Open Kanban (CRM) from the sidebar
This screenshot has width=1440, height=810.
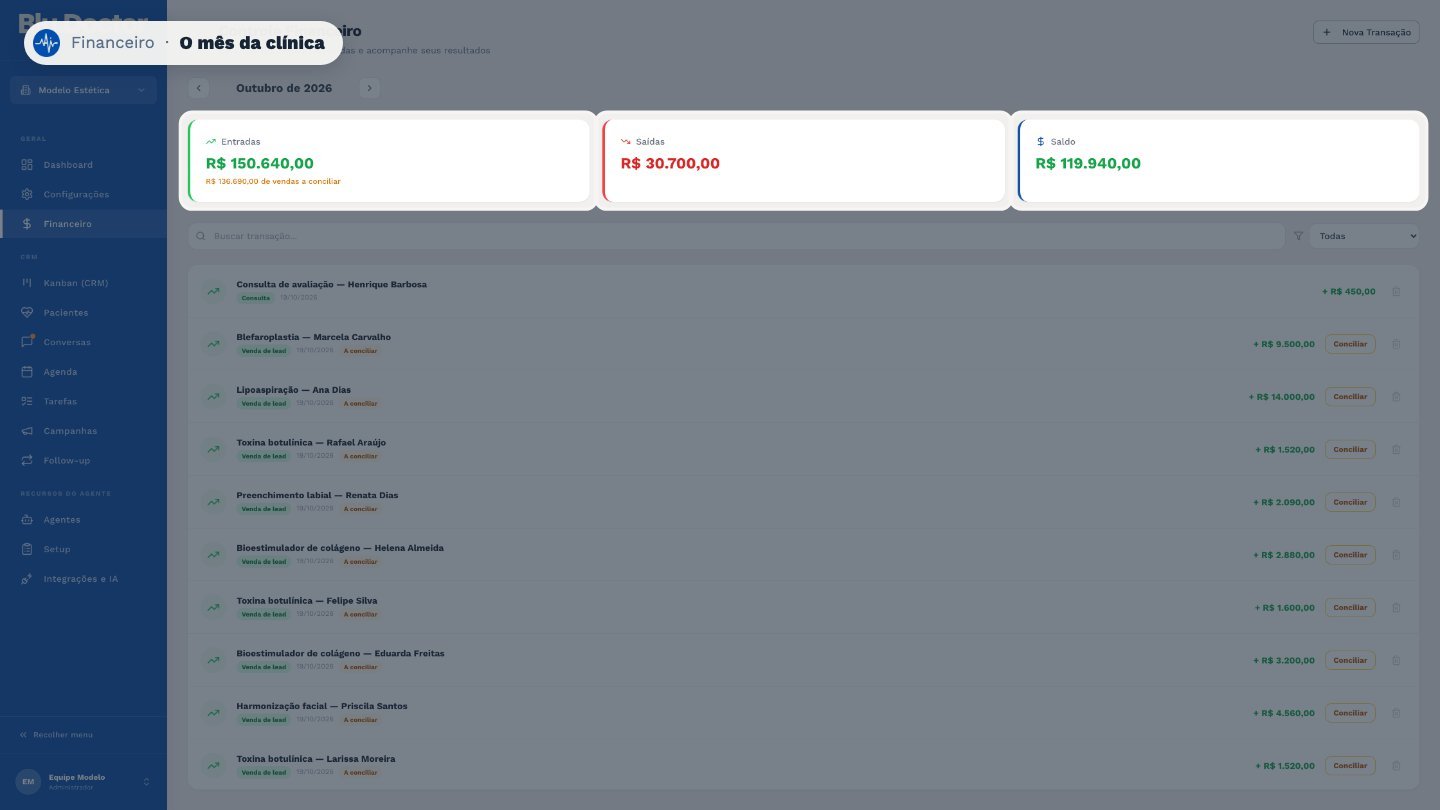pyautogui.click(x=83, y=283)
